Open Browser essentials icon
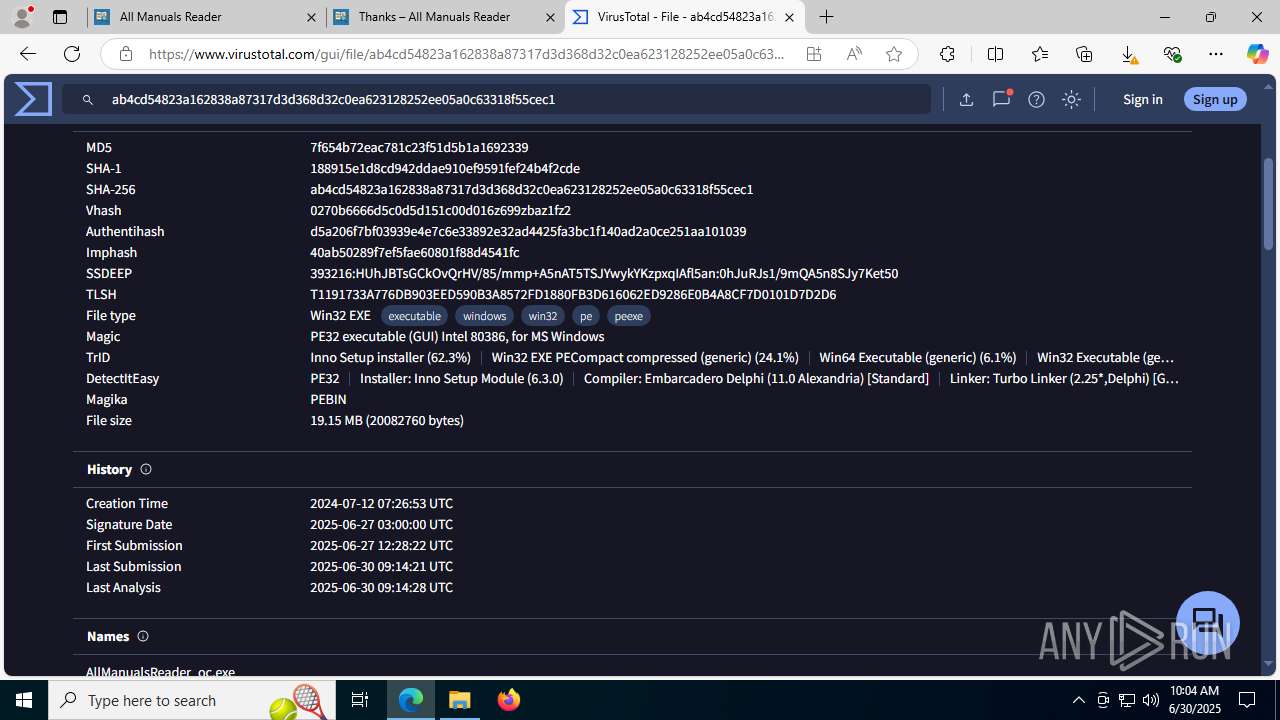Image resolution: width=1280 pixels, height=720 pixels. pos(1172,54)
